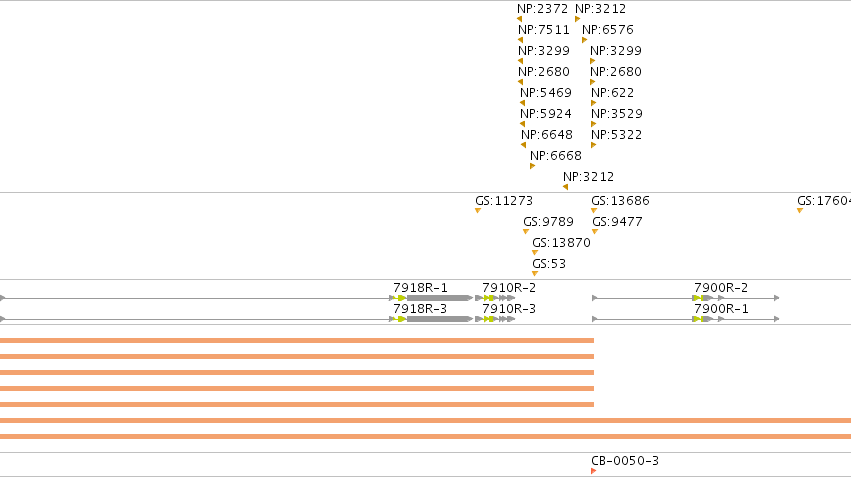The height and width of the screenshot is (477, 851).
Task: Click the right-pointing NP:3299 marker
Action: tap(593, 61)
